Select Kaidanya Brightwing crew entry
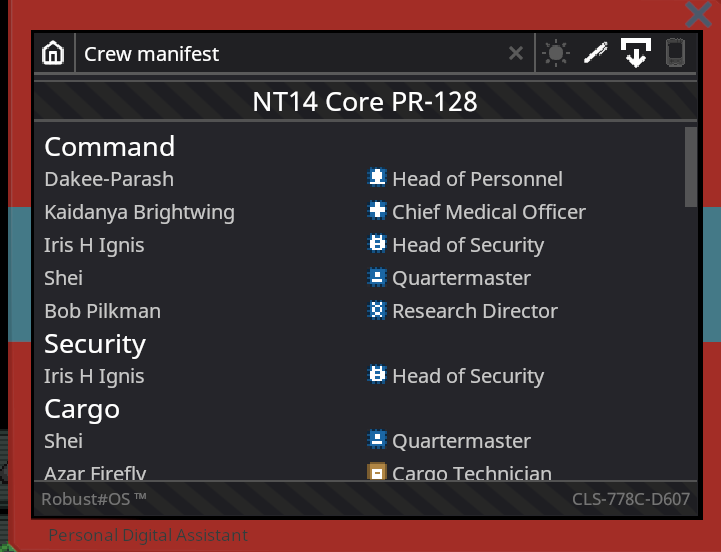Viewport: 721px width, 552px height. [x=140, y=212]
